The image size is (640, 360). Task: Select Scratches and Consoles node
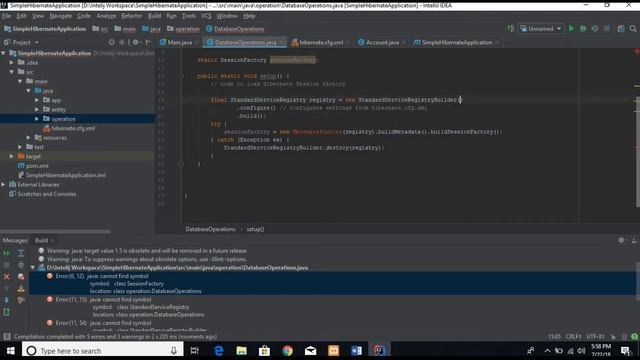click(47, 194)
